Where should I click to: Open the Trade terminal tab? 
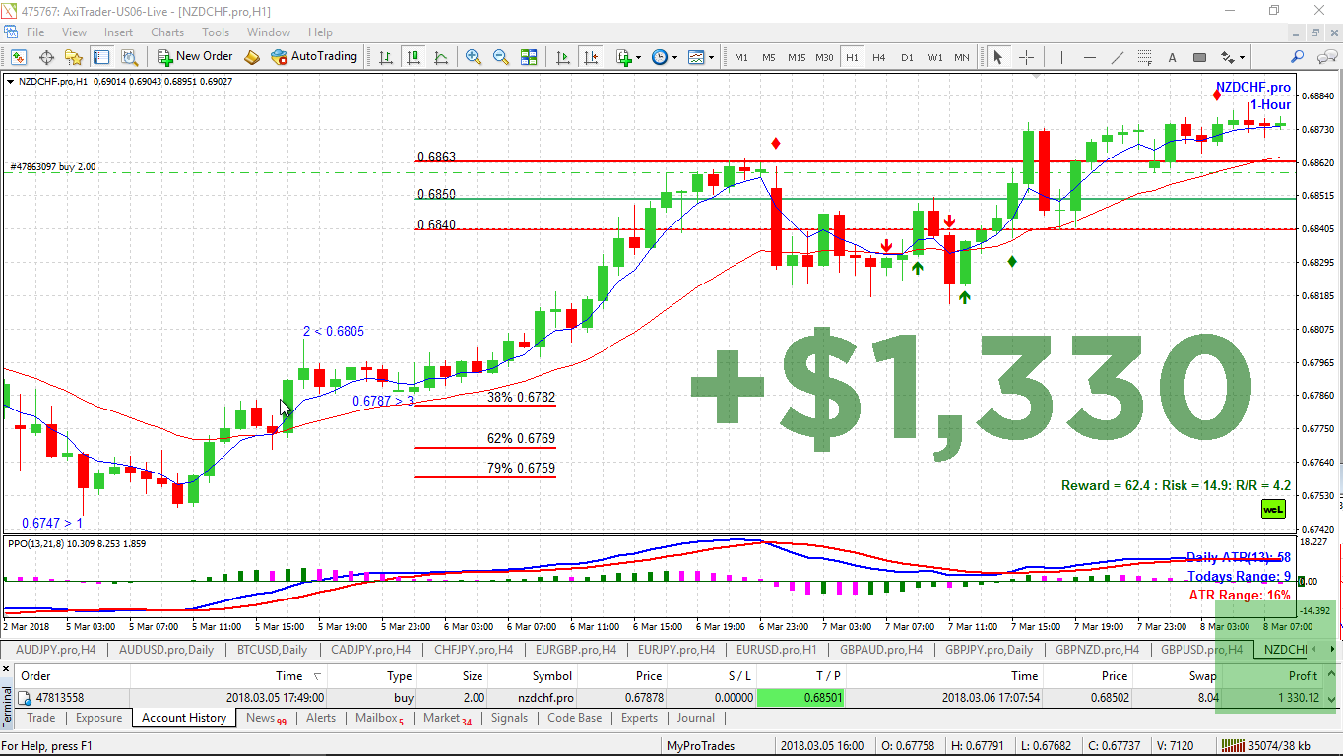point(41,718)
